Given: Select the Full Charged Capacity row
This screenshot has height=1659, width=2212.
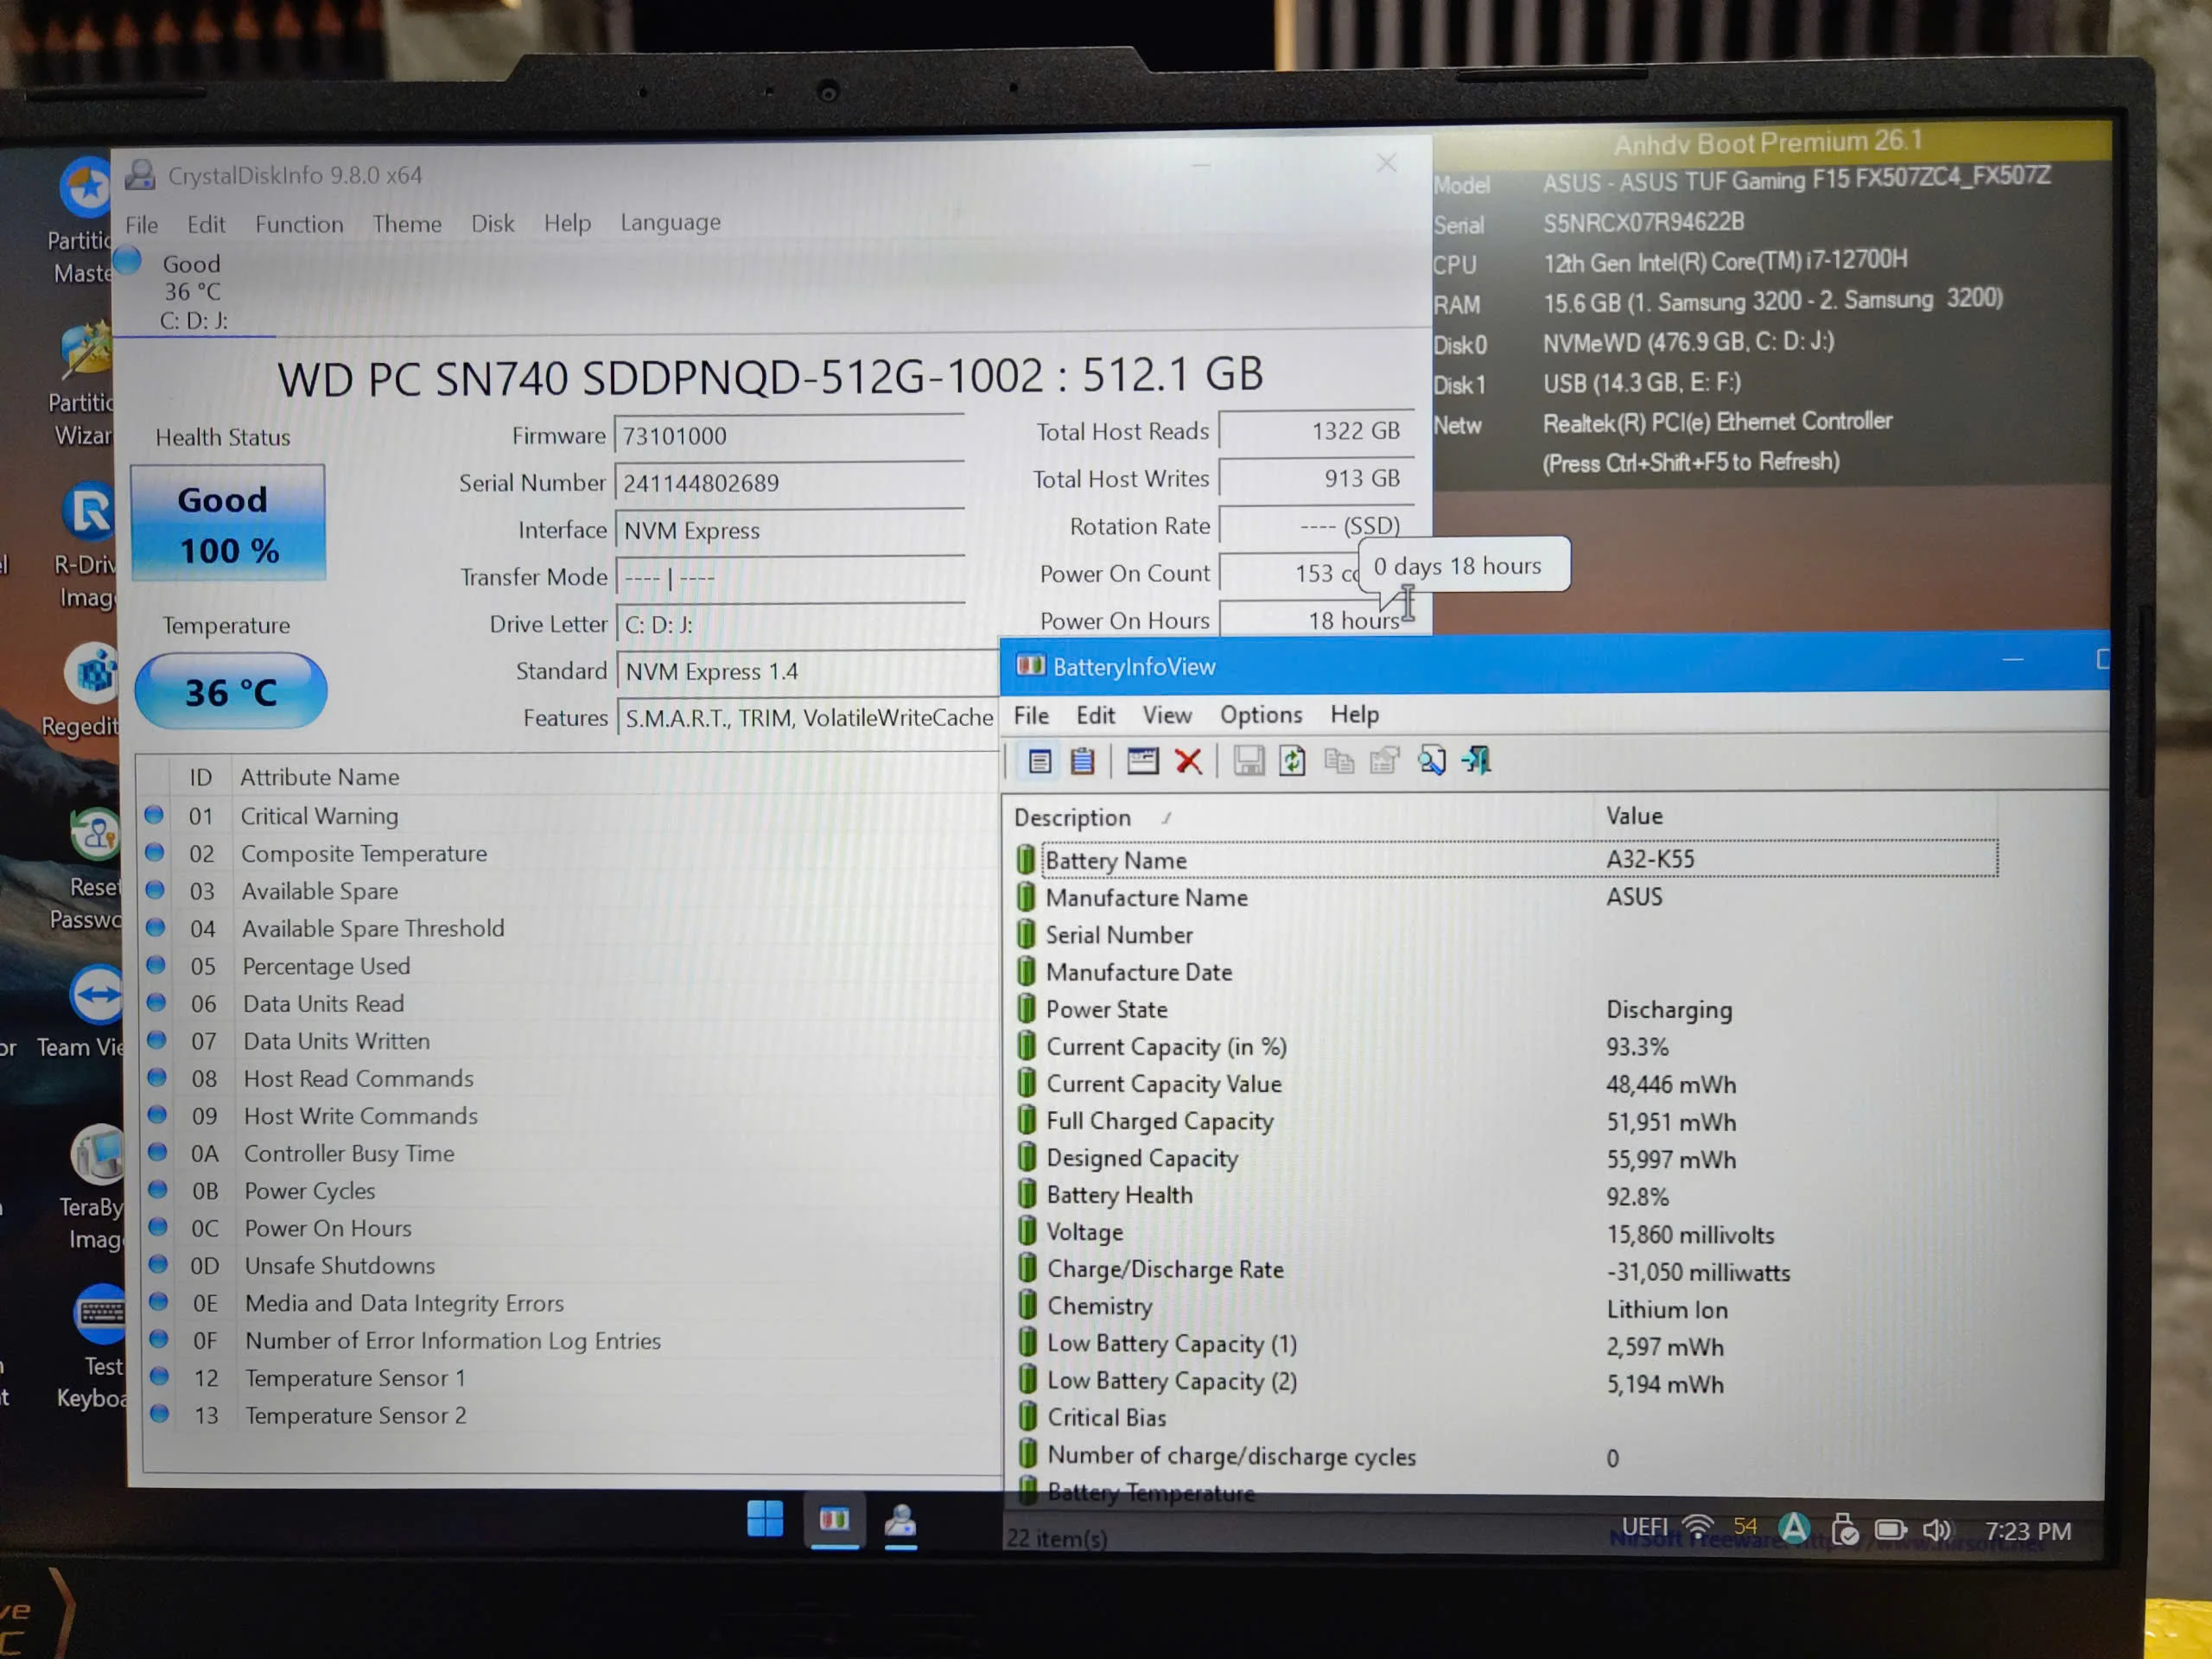Looking at the screenshot, I should (x=1506, y=1122).
